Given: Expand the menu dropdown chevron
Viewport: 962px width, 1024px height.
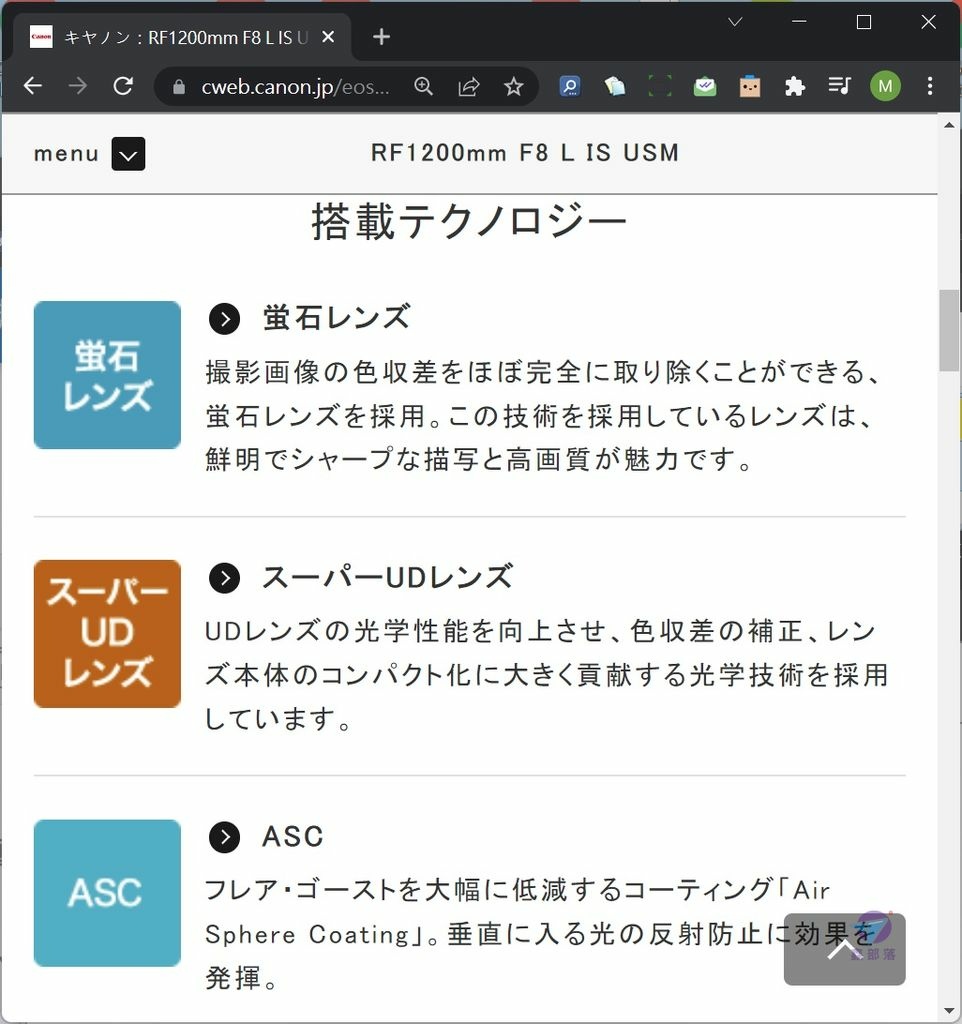Looking at the screenshot, I should (128, 154).
